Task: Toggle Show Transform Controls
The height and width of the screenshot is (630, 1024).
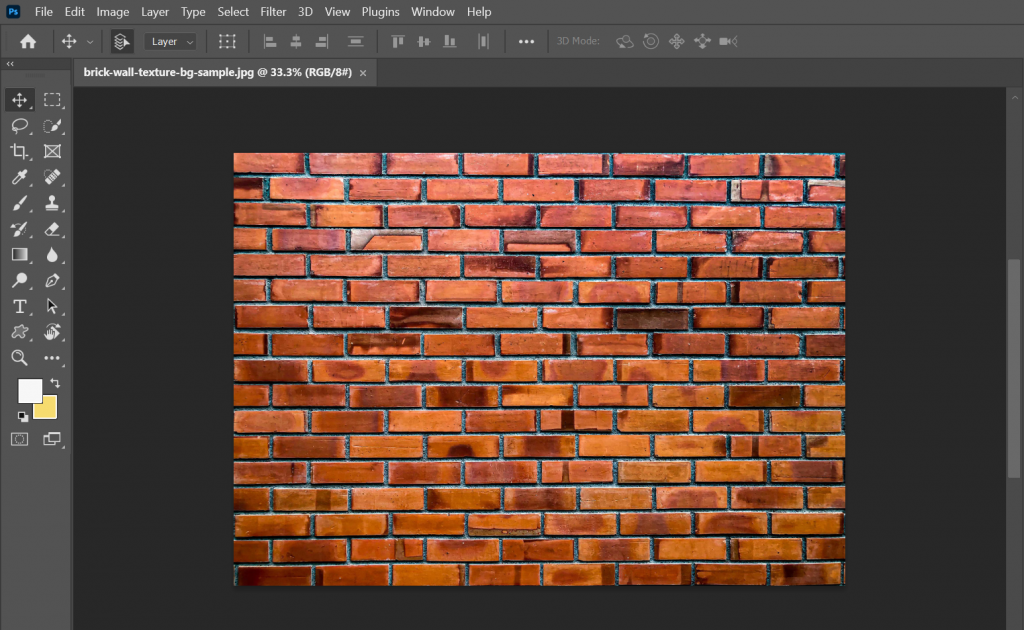Action: [227, 41]
